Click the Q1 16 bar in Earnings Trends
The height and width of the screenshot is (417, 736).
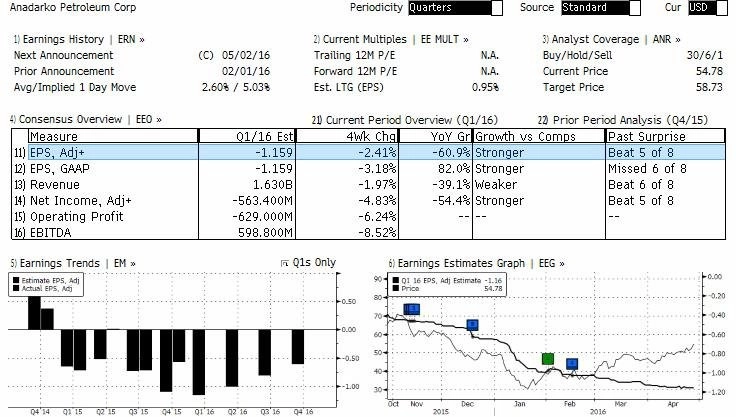click(199, 362)
